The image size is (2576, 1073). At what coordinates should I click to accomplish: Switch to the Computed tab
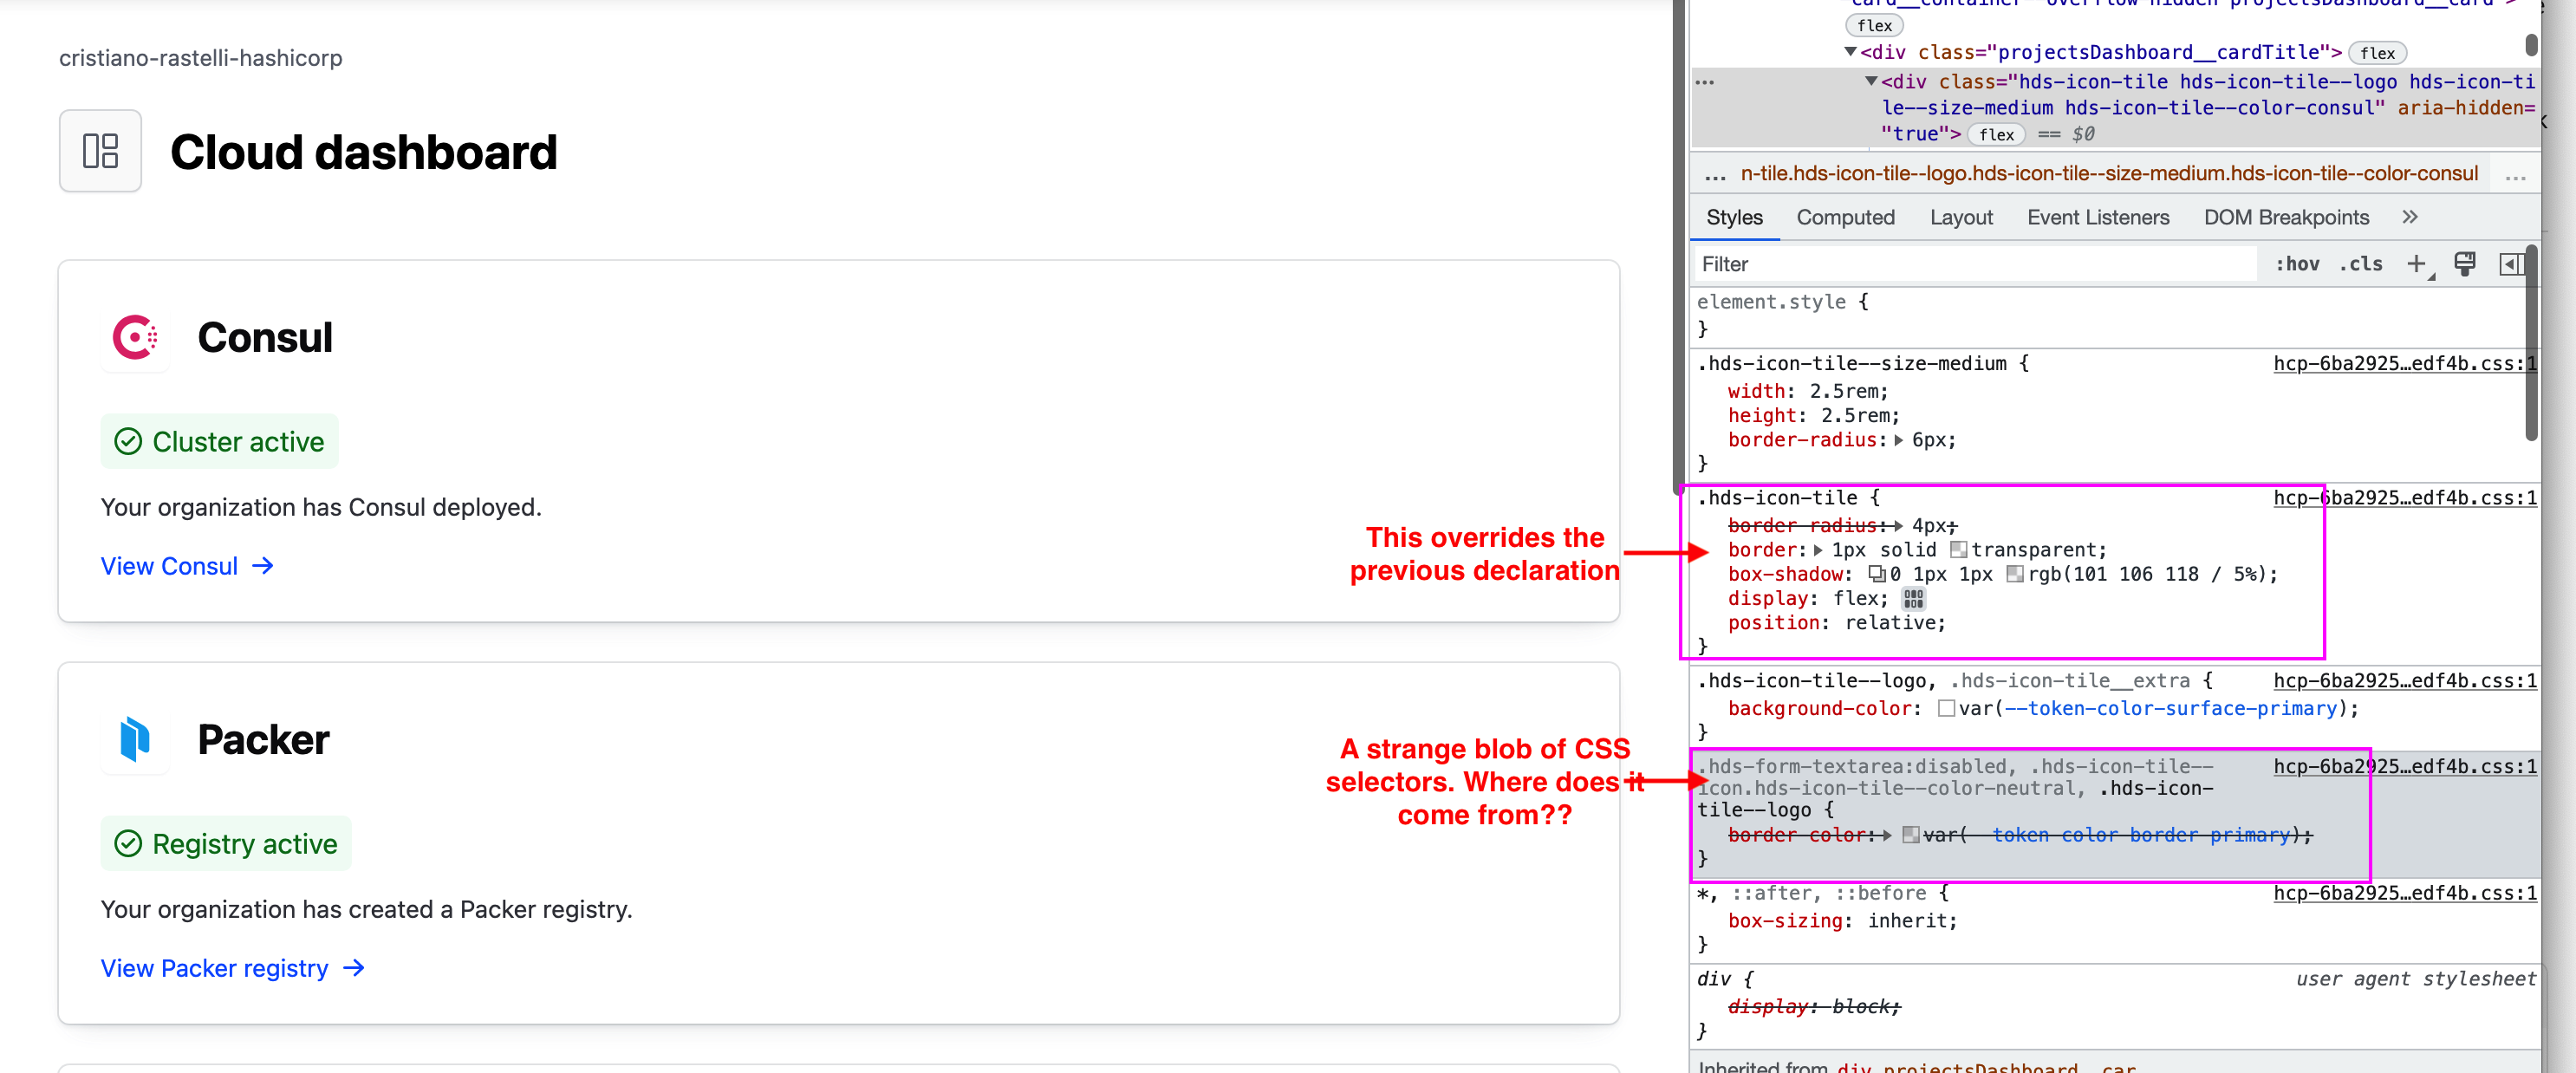(x=1845, y=217)
